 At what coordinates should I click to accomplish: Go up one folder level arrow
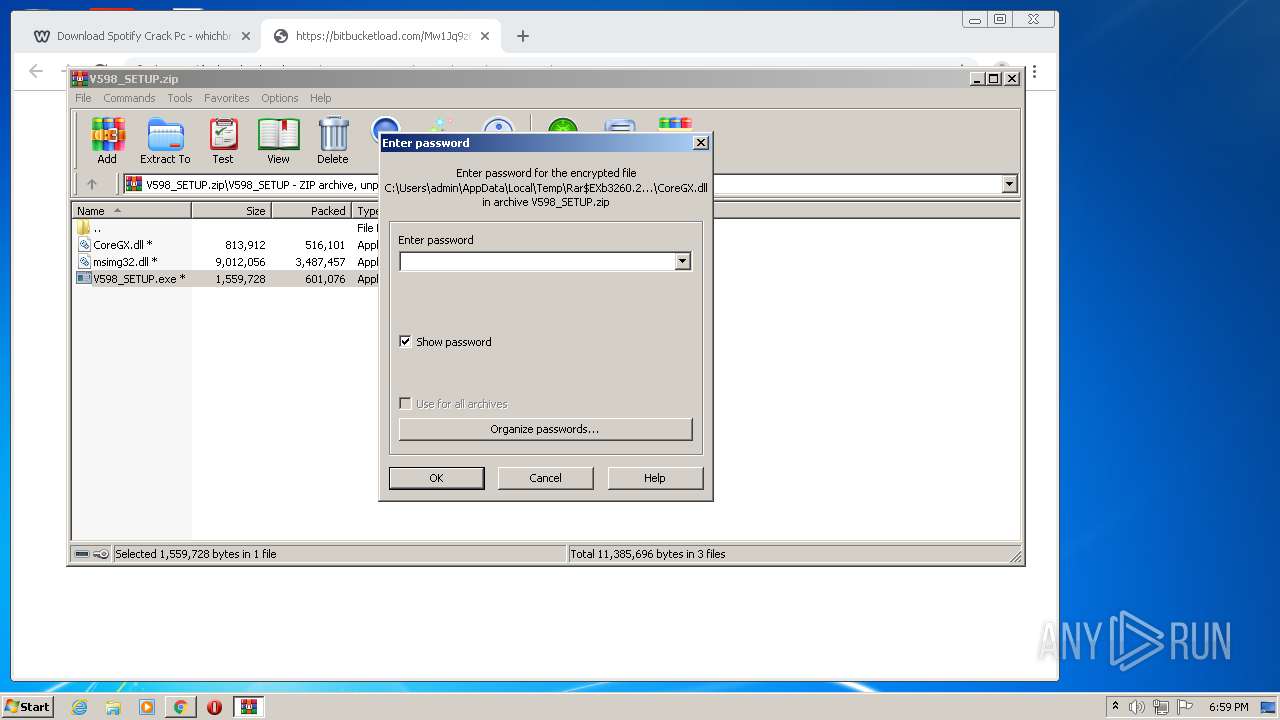pyautogui.click(x=92, y=184)
